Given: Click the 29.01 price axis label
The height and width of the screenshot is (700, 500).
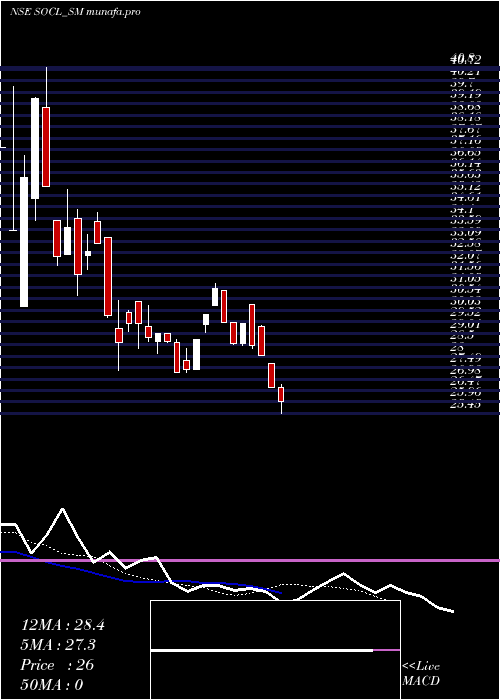Looking at the screenshot, I should click(x=466, y=325).
